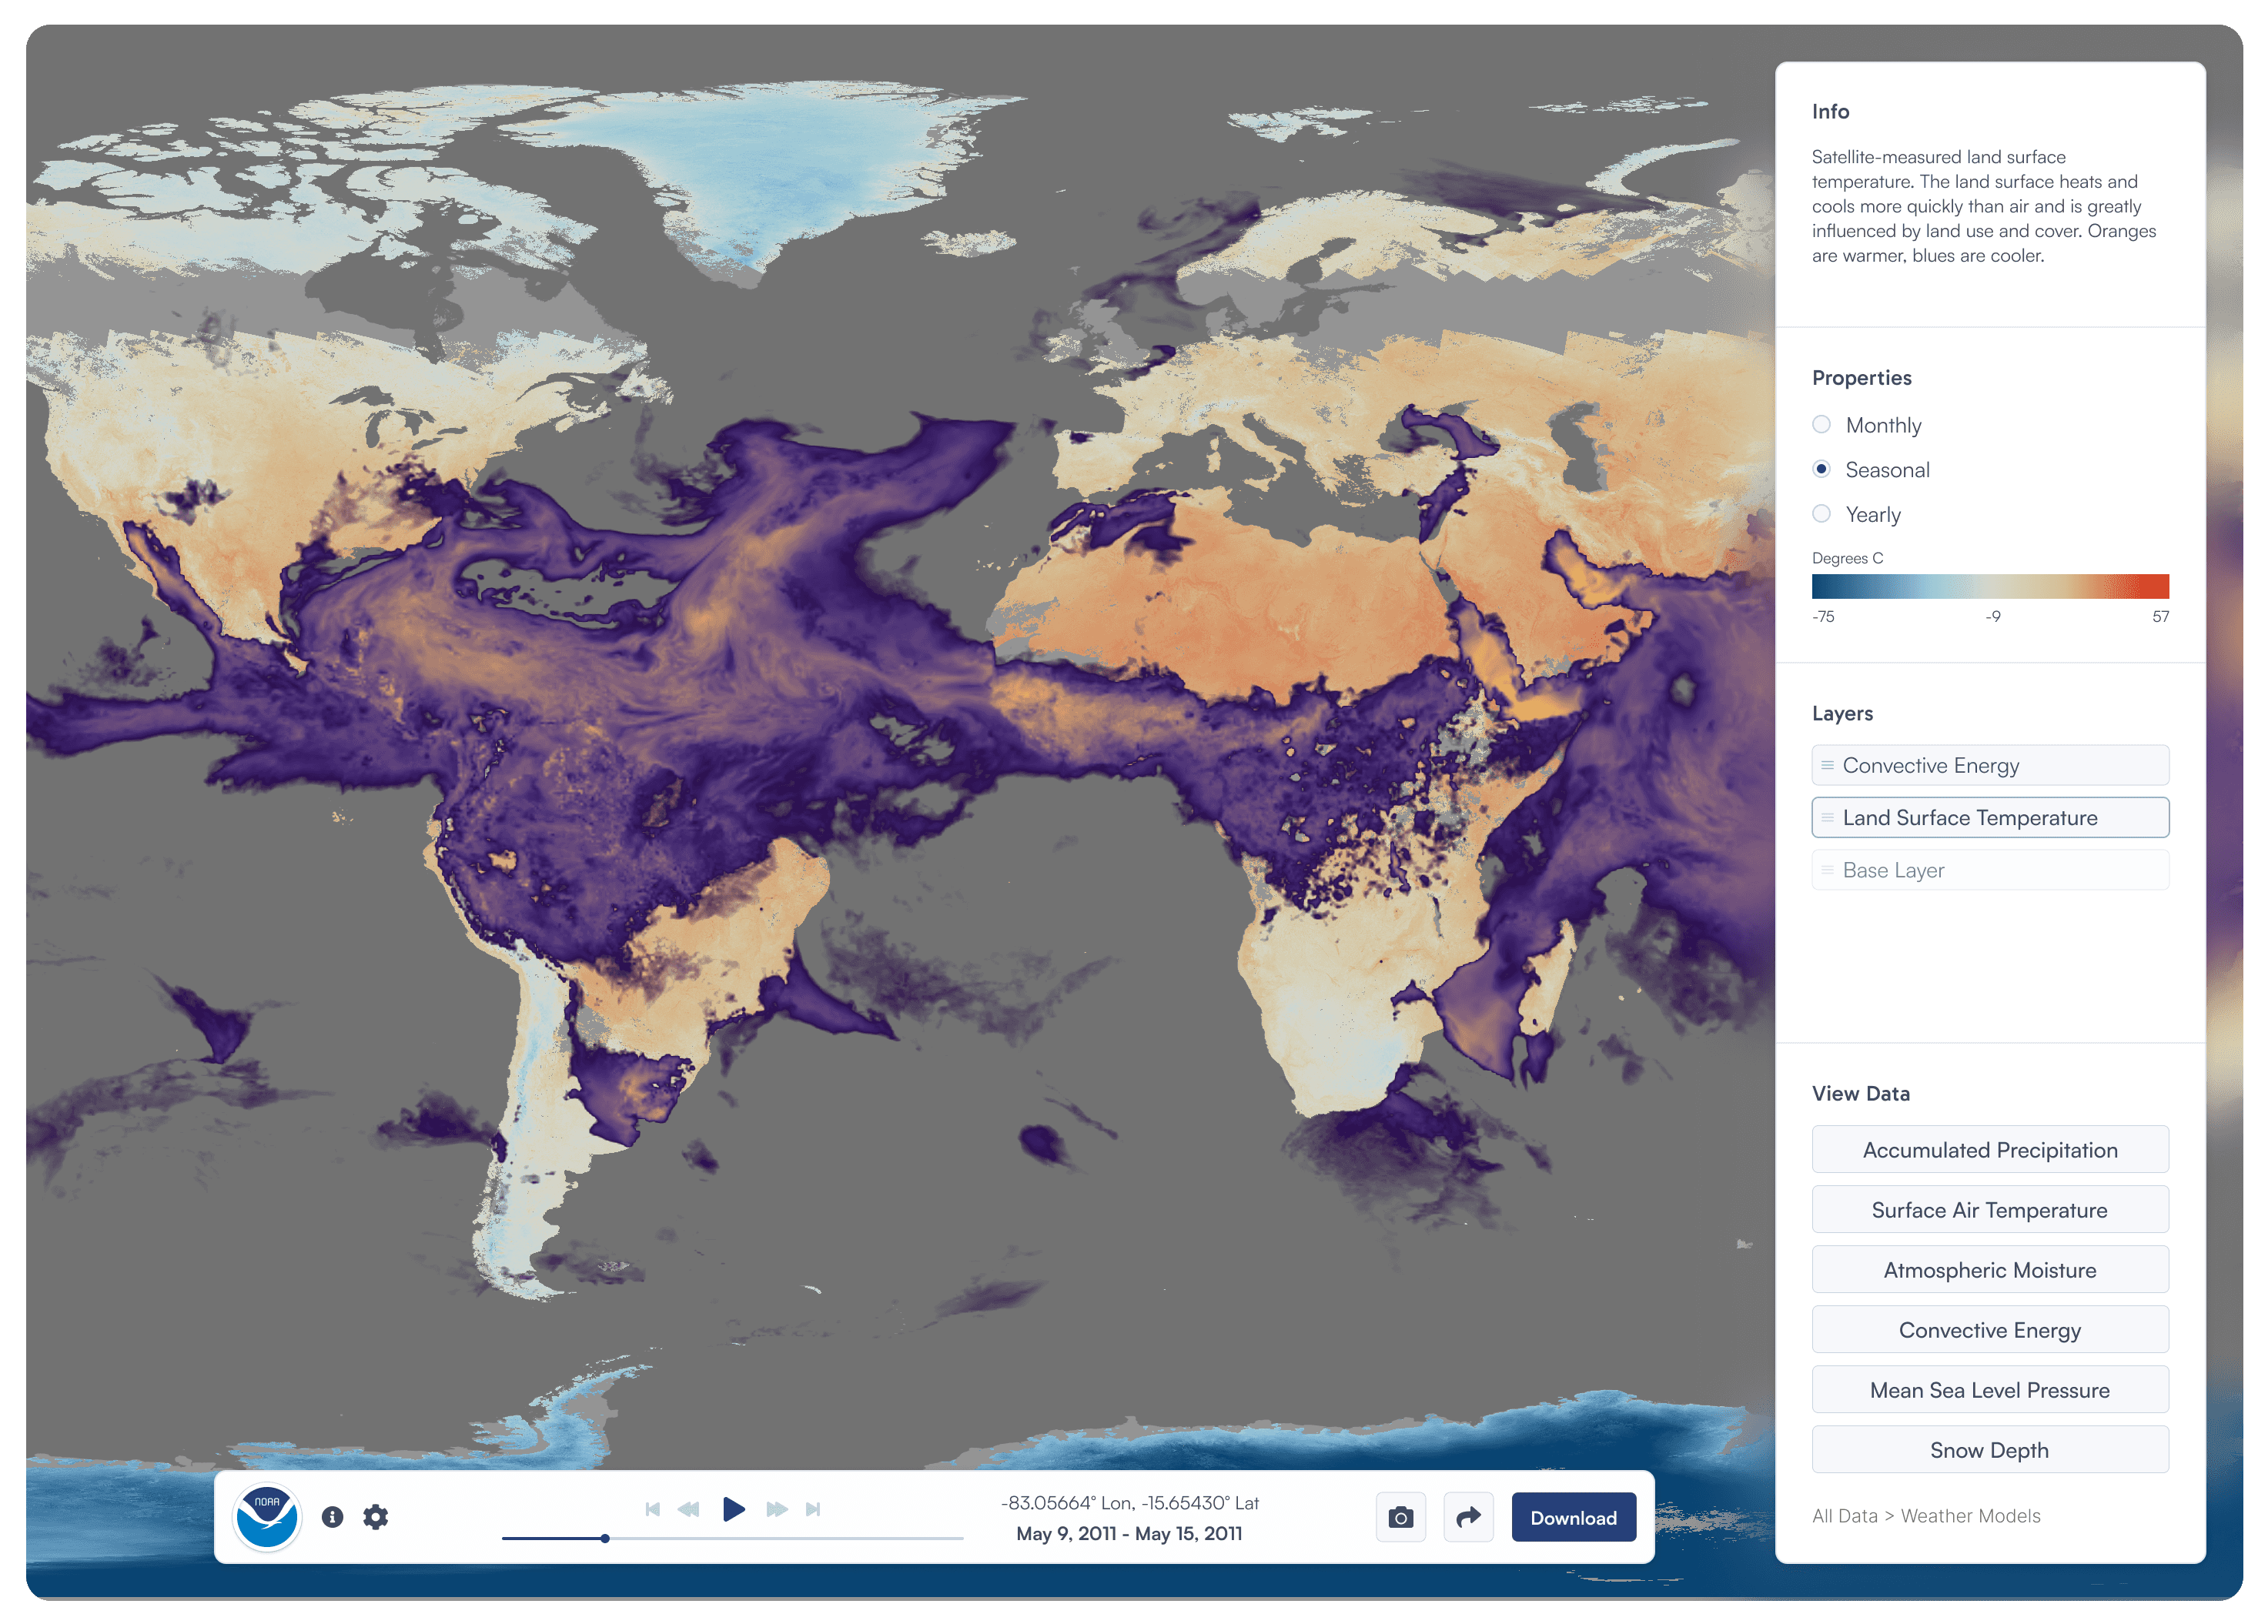This screenshot has width=2268, height=1624.
Task: Click the All Data breadcrumb link
Action: coord(1844,1516)
